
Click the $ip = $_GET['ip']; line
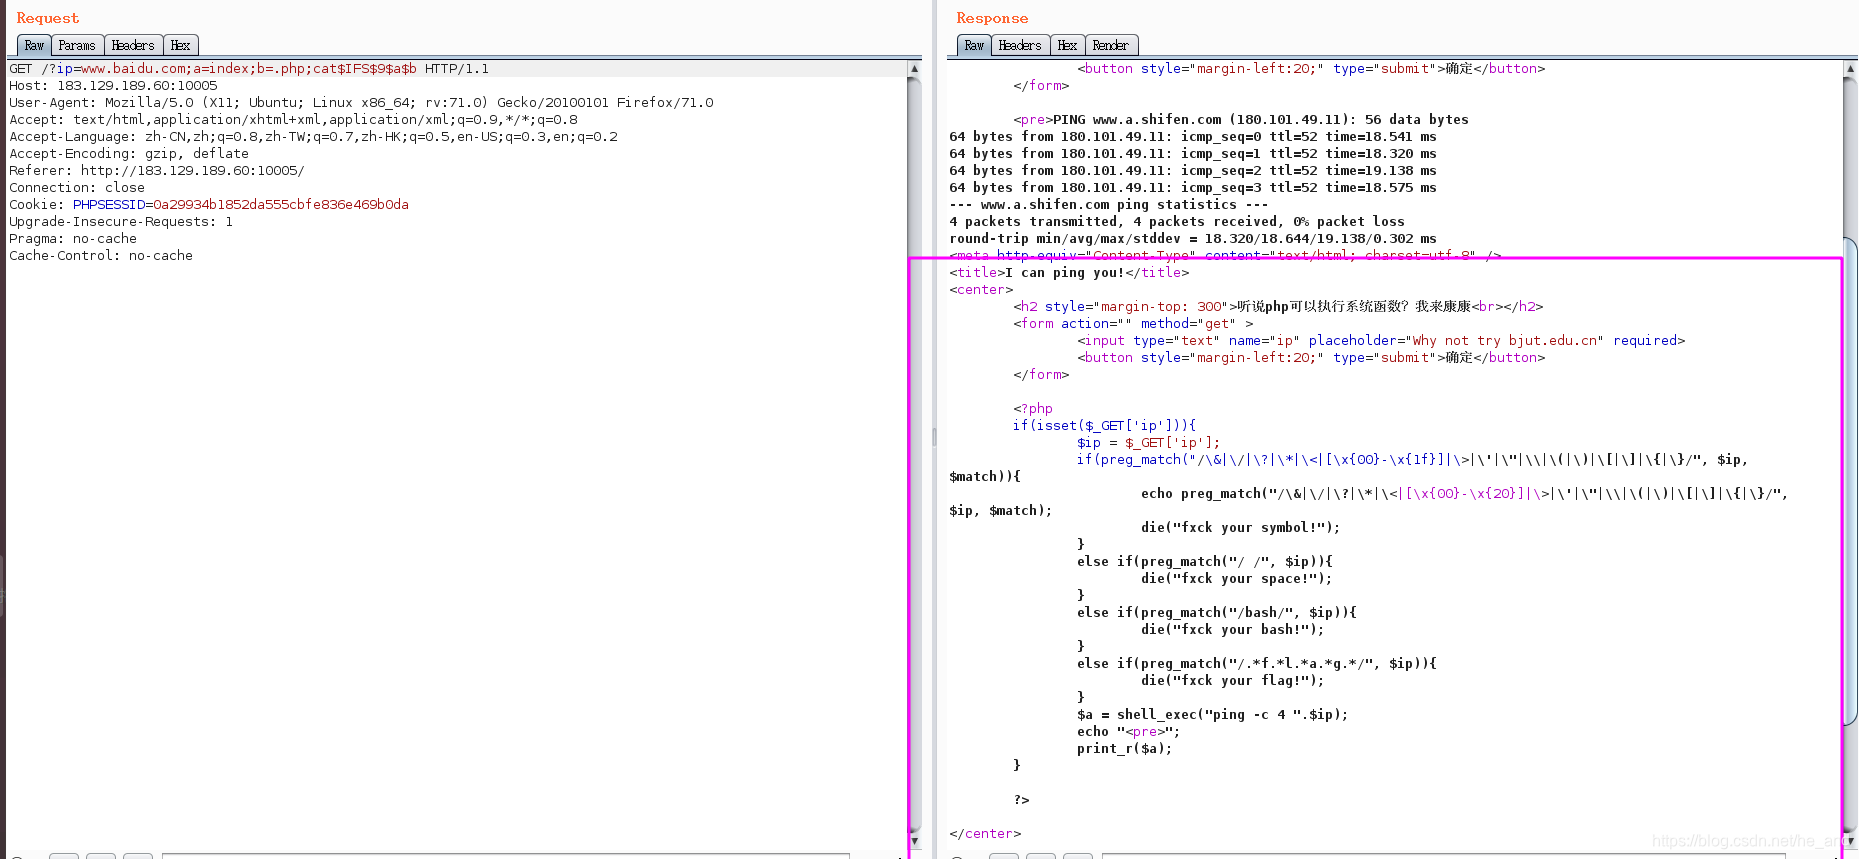(x=1149, y=443)
